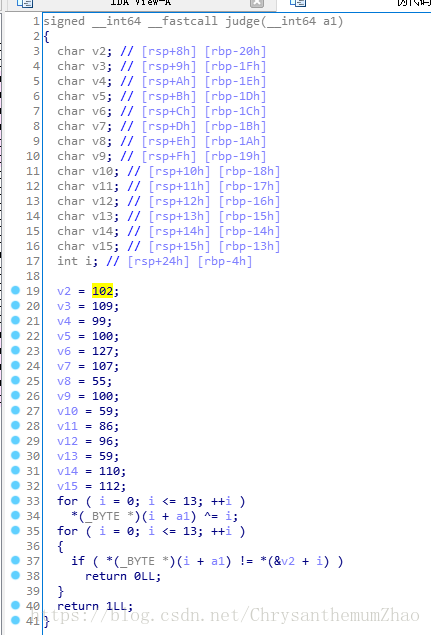
Task: Click the blue dot on line 25
Action: [x=15, y=380]
